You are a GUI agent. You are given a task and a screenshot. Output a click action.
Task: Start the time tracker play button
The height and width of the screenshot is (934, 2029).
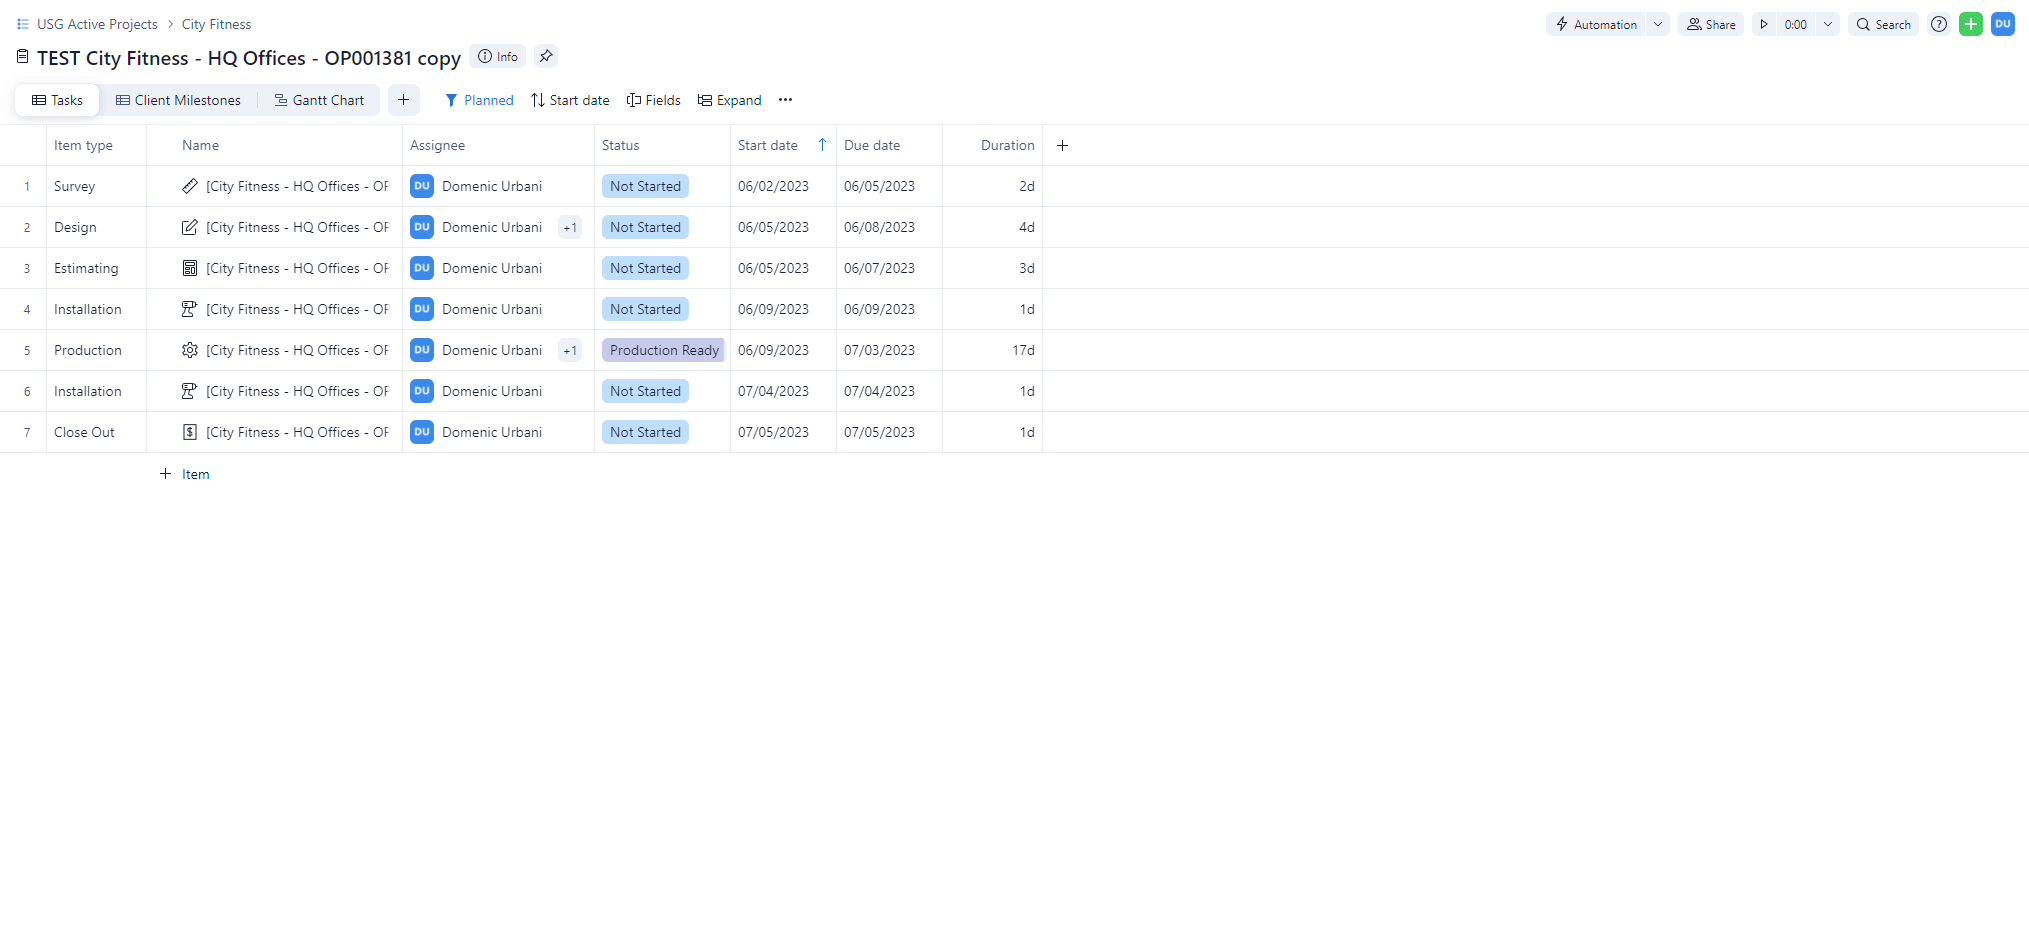(x=1764, y=24)
